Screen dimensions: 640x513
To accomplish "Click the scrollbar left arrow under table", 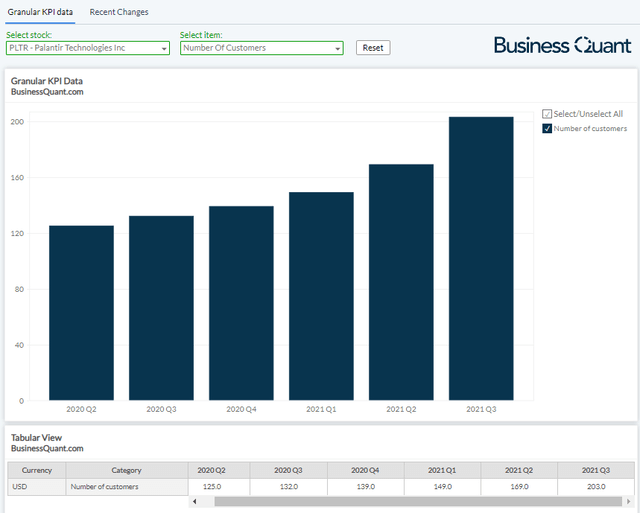I will tap(192, 501).
